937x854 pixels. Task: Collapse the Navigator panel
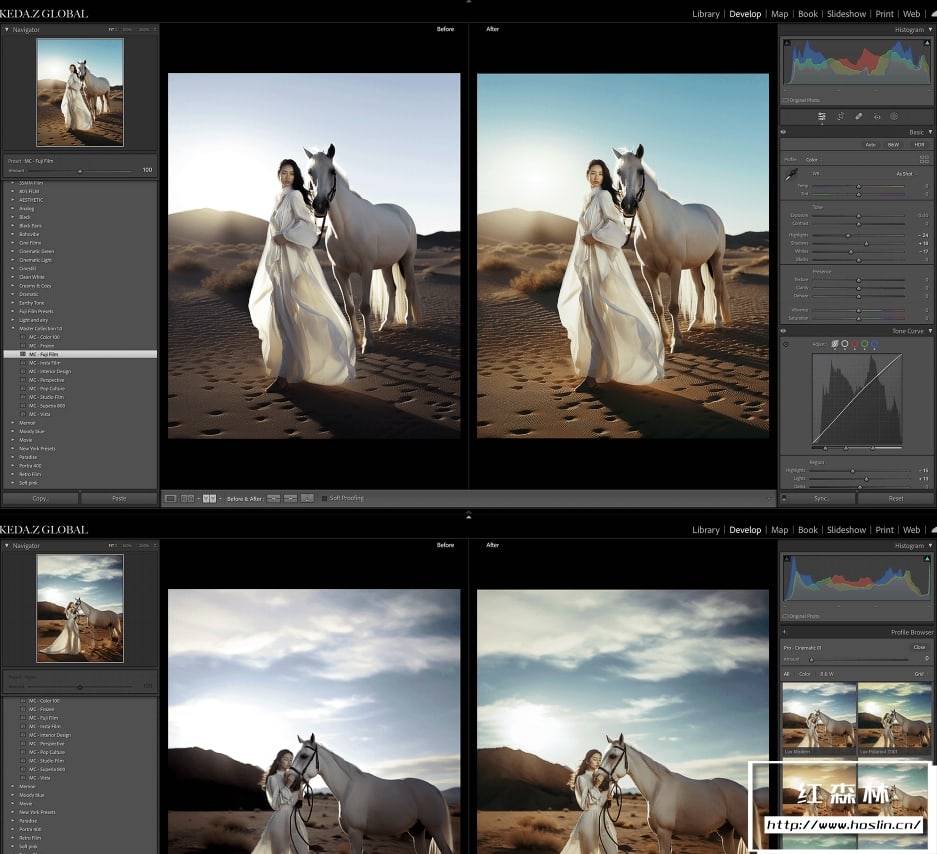[6, 30]
